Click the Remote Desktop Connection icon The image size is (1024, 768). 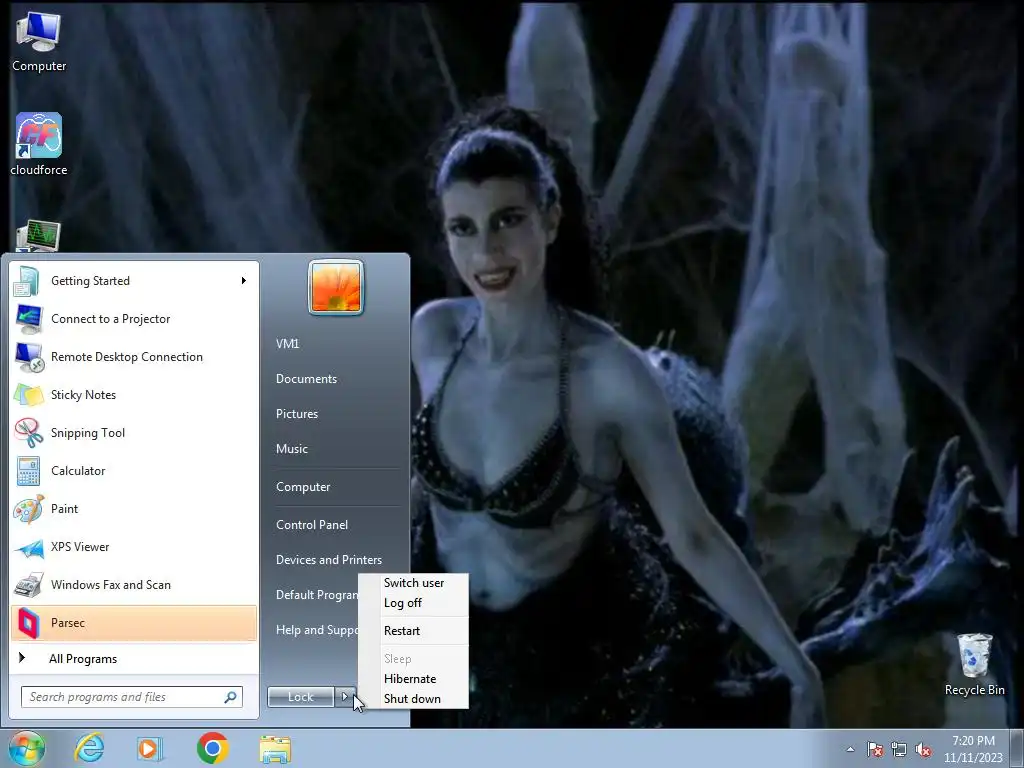tap(28, 357)
